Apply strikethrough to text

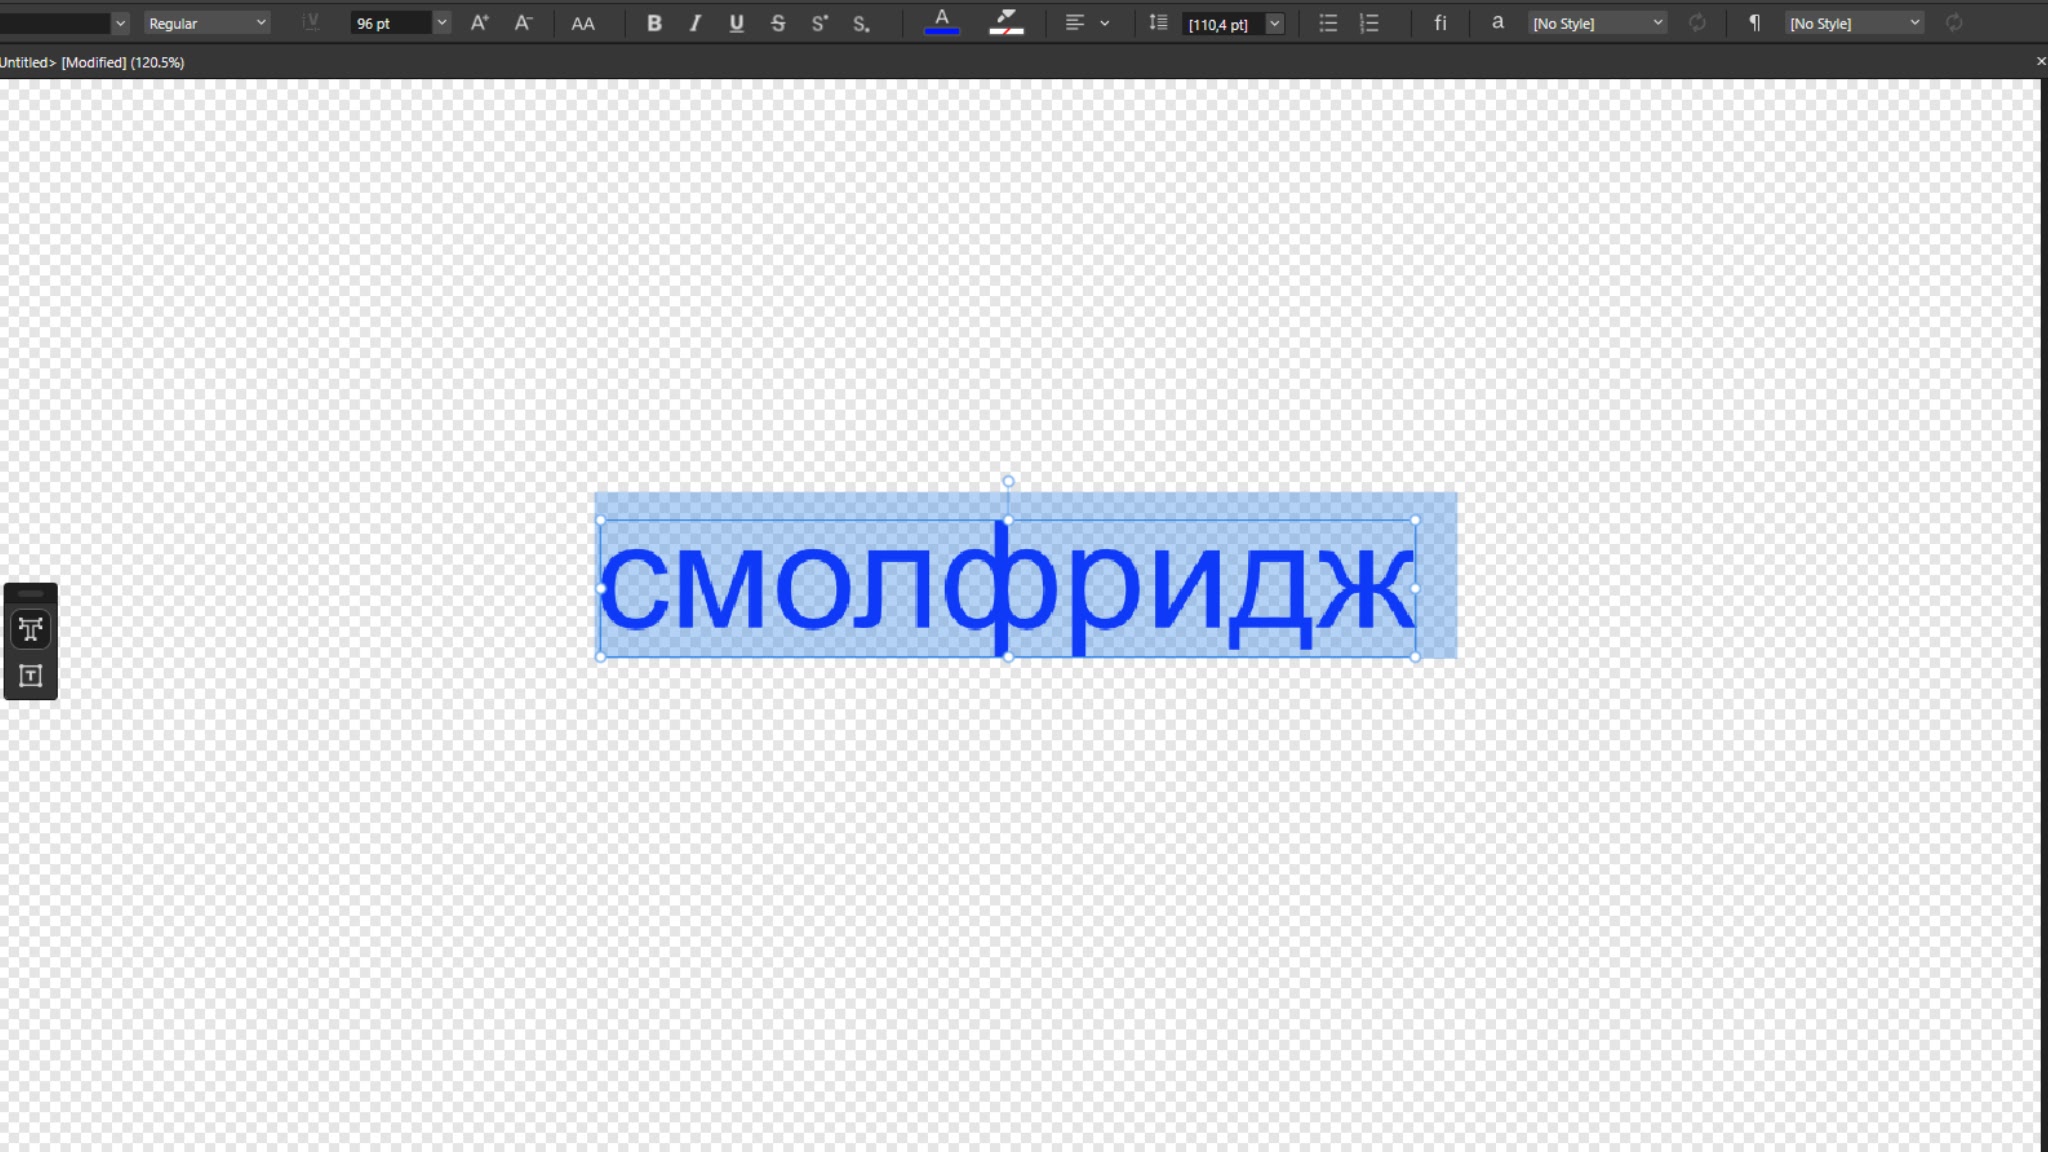point(778,23)
